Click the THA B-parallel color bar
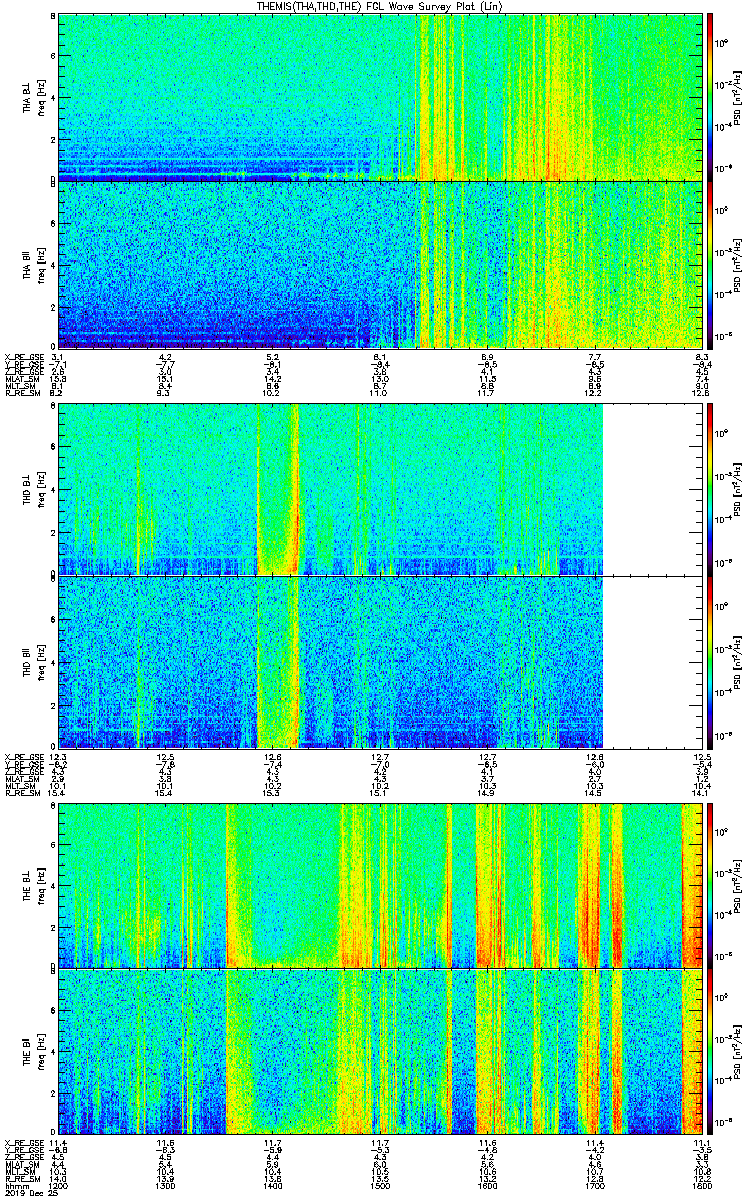 pos(709,263)
